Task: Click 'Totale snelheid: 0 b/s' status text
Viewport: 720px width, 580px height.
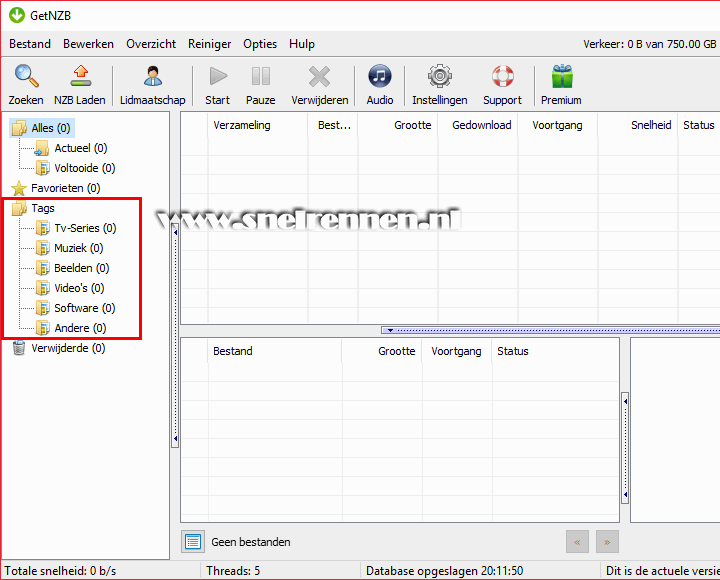Action: [x=60, y=571]
